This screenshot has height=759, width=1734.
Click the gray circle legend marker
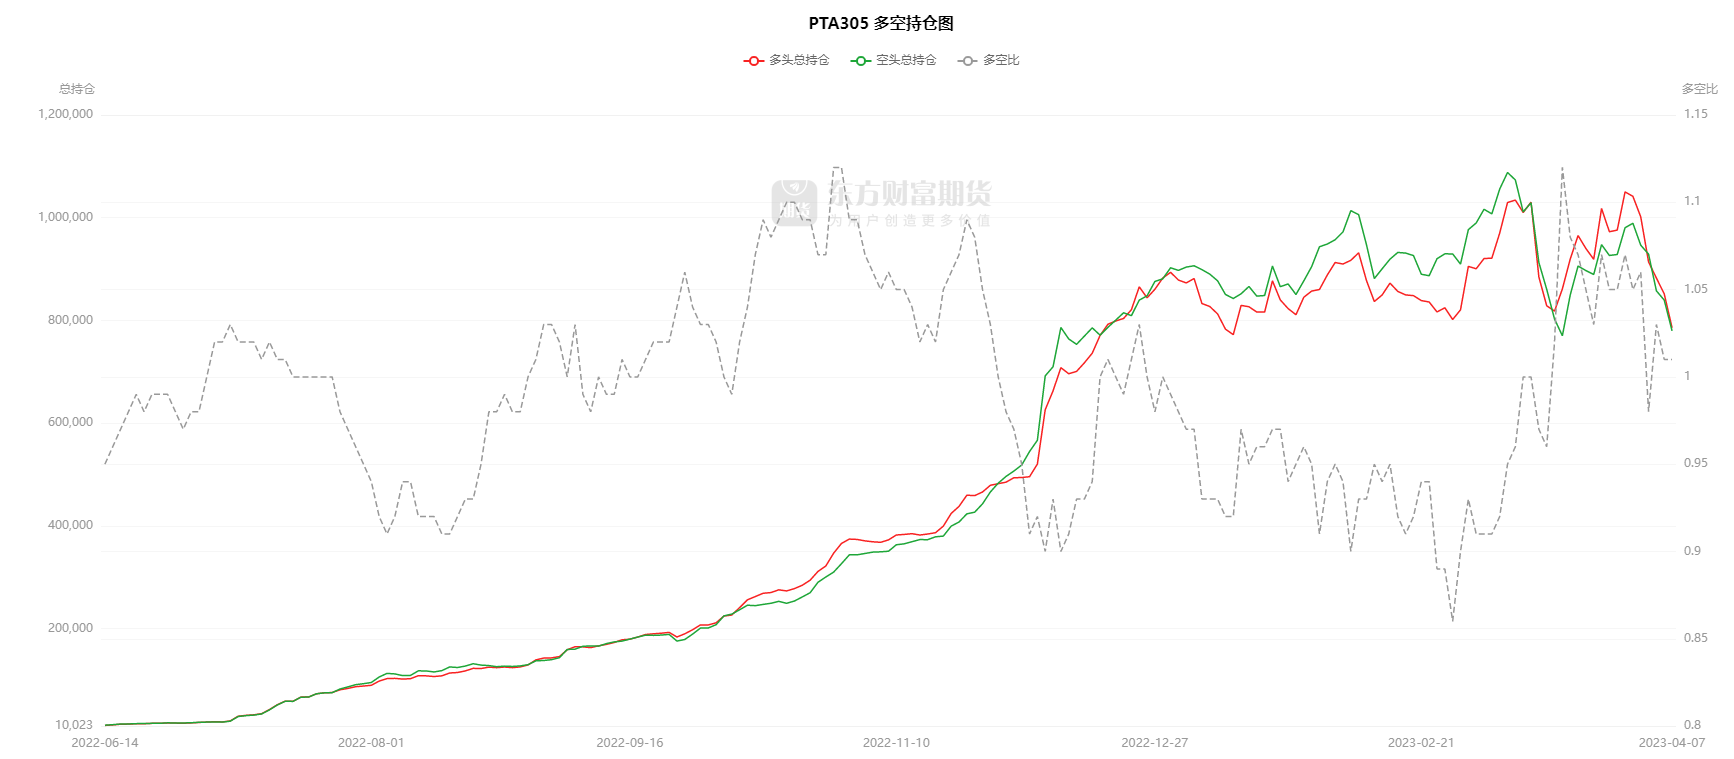click(967, 61)
